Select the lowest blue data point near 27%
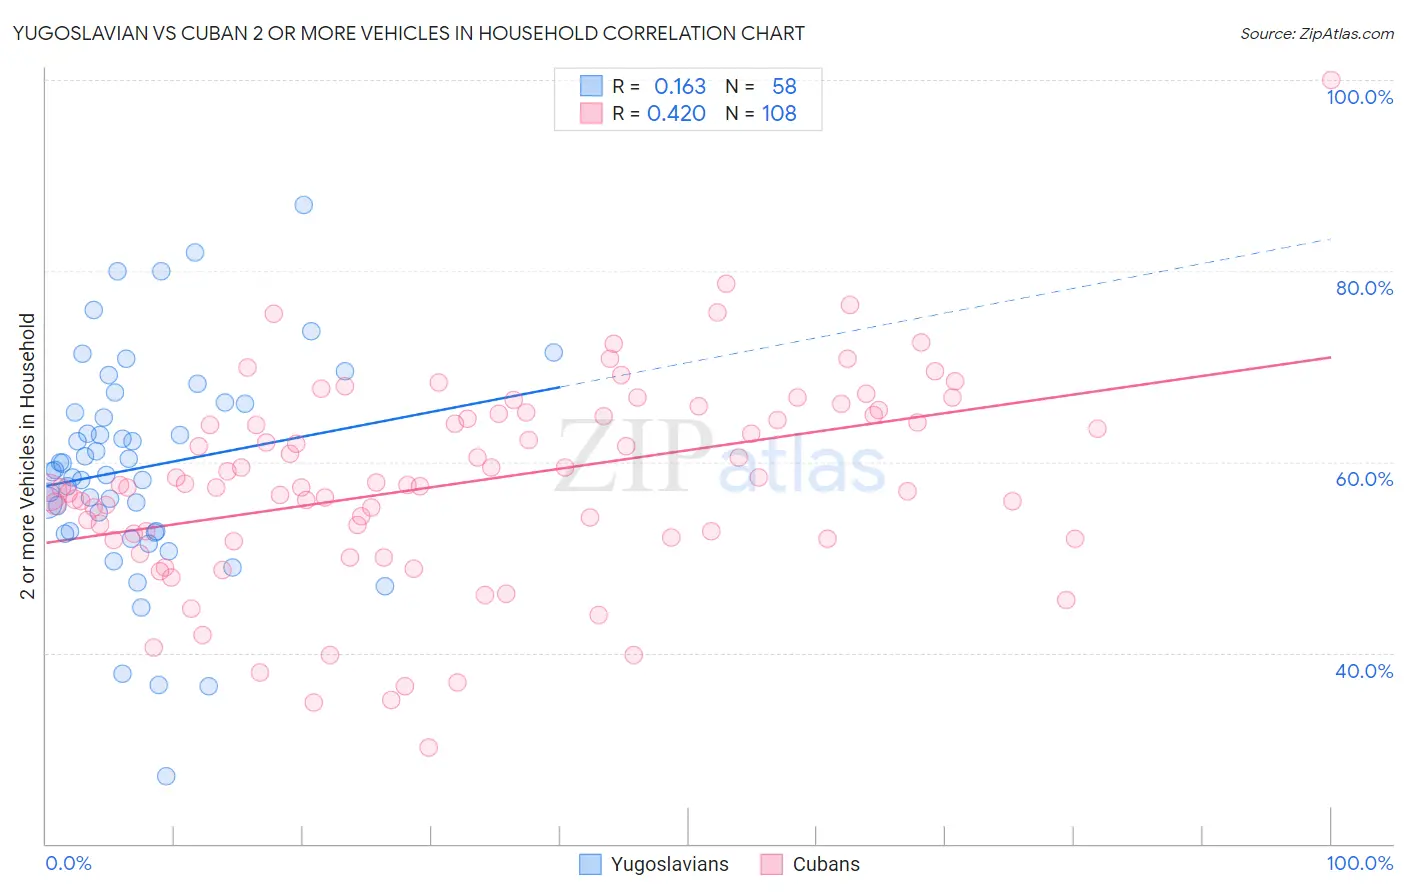Viewport: 1406px width, 892px height. 166,776
